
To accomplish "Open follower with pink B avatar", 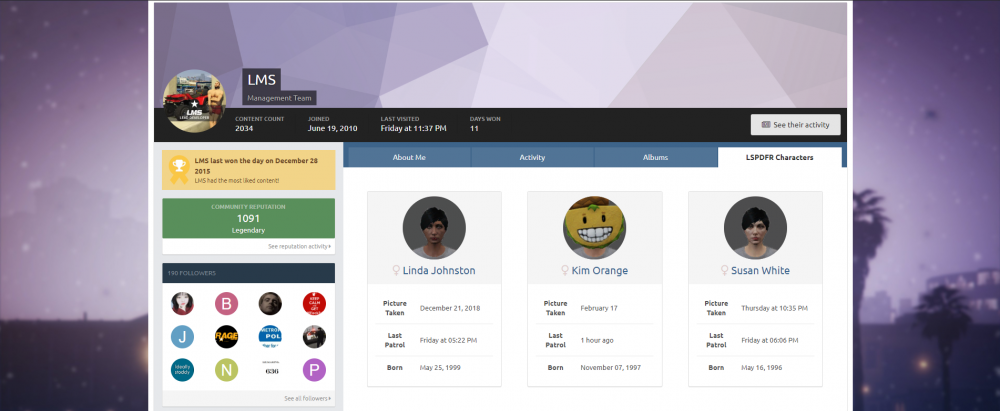I will click(x=226, y=303).
